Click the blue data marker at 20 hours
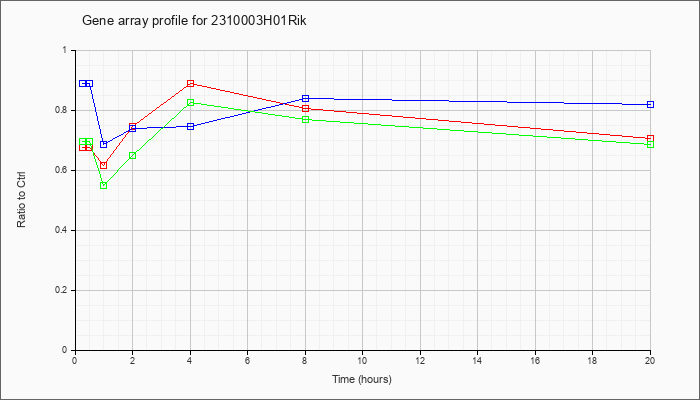 pyautogui.click(x=650, y=104)
